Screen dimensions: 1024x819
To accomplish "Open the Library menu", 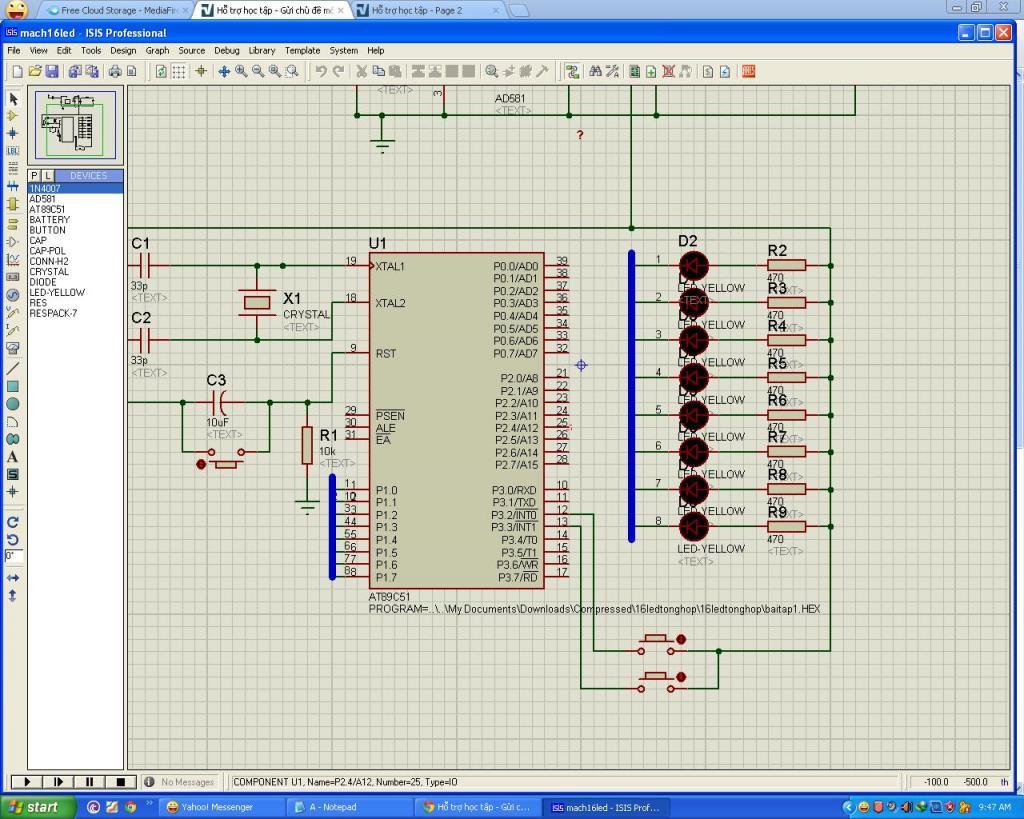I will coord(262,50).
